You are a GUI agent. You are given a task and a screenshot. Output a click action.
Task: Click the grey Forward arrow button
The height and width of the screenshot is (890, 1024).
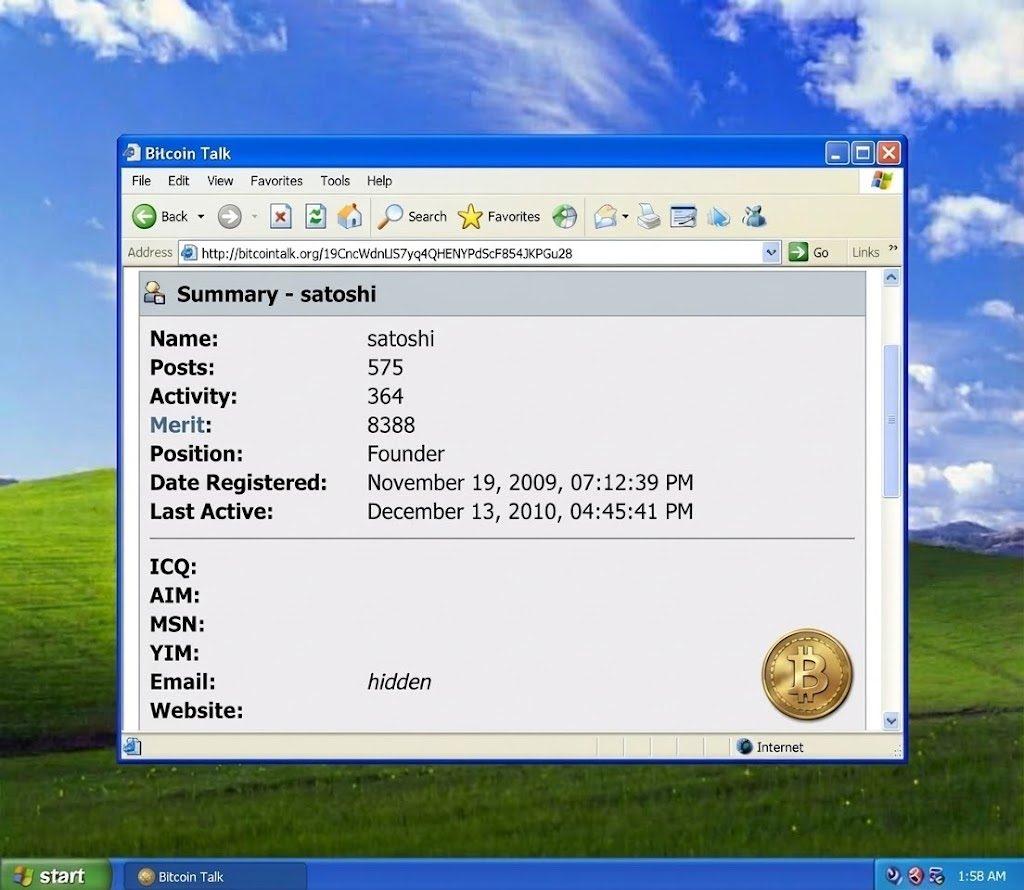[229, 216]
